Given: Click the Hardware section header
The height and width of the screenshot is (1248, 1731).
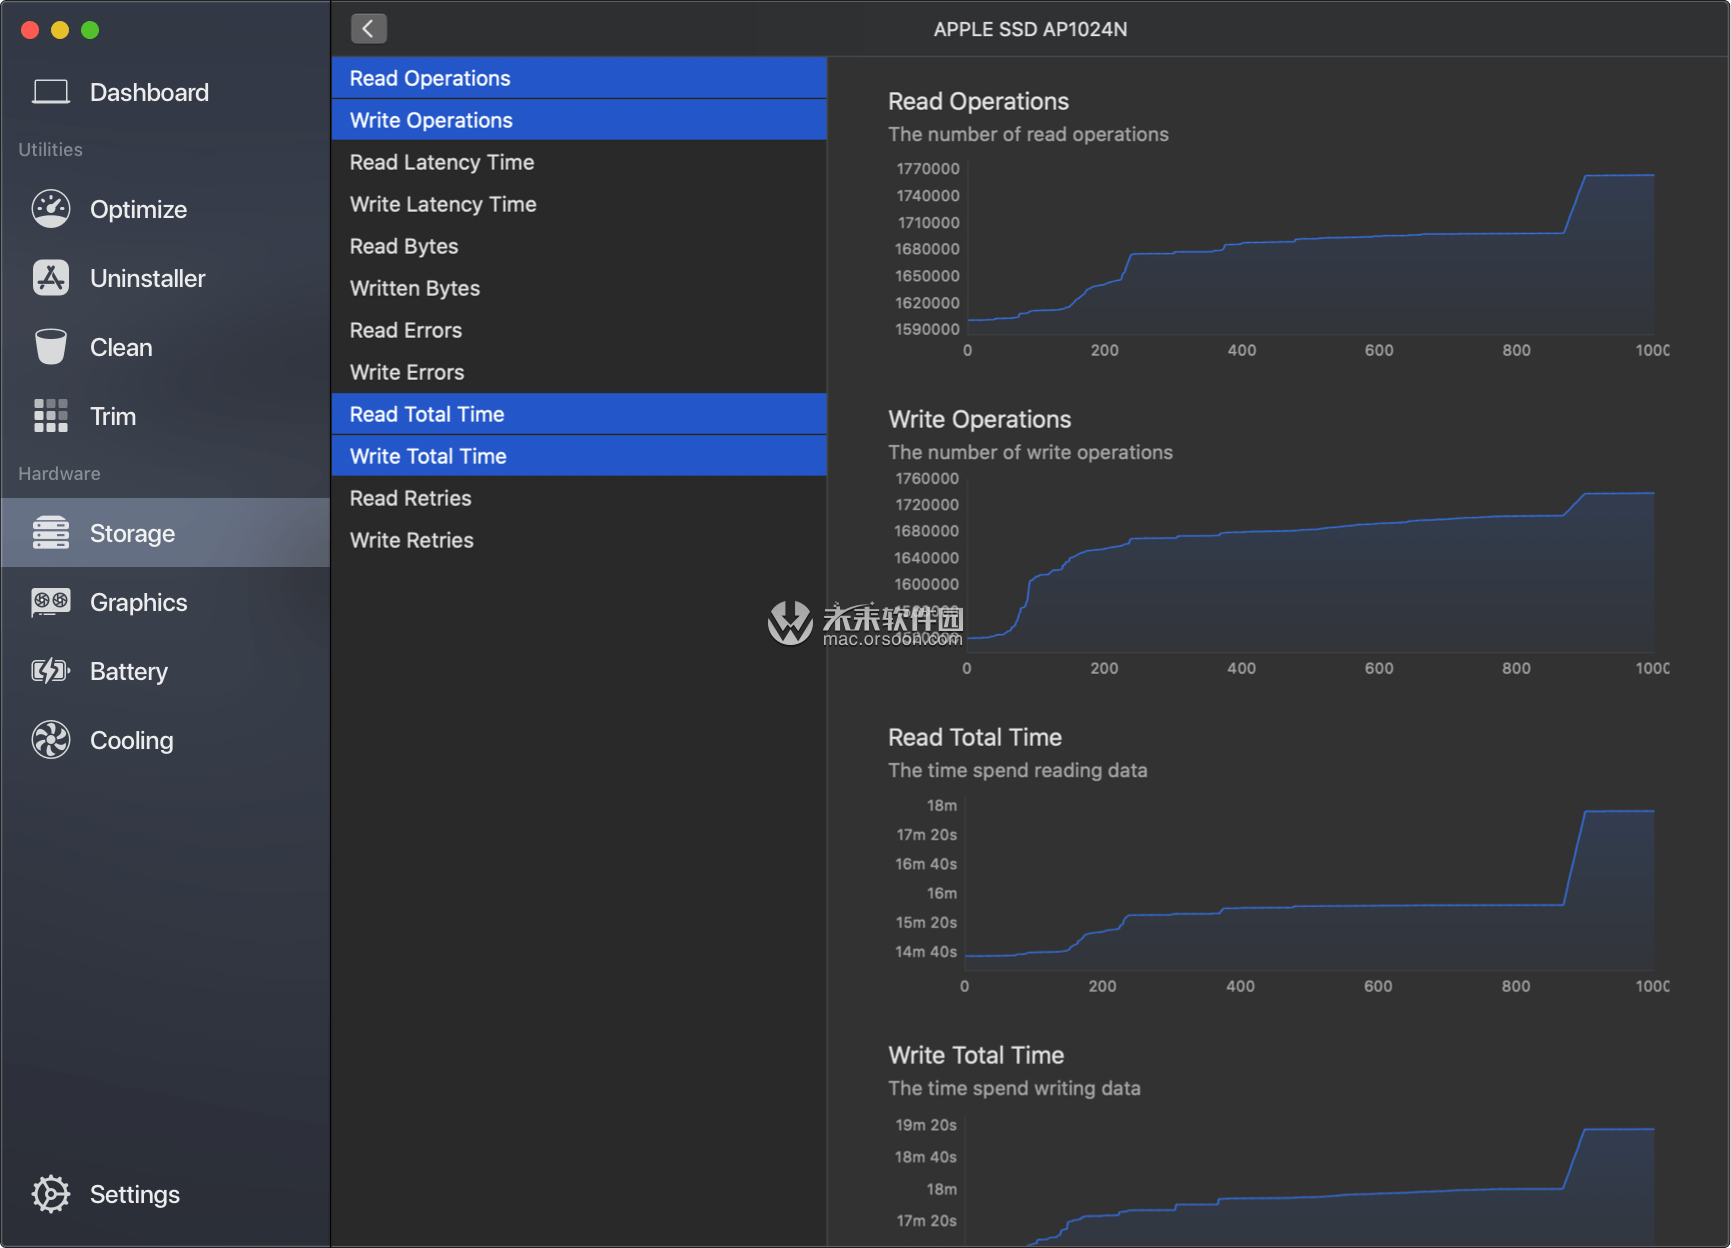Looking at the screenshot, I should click(x=59, y=473).
